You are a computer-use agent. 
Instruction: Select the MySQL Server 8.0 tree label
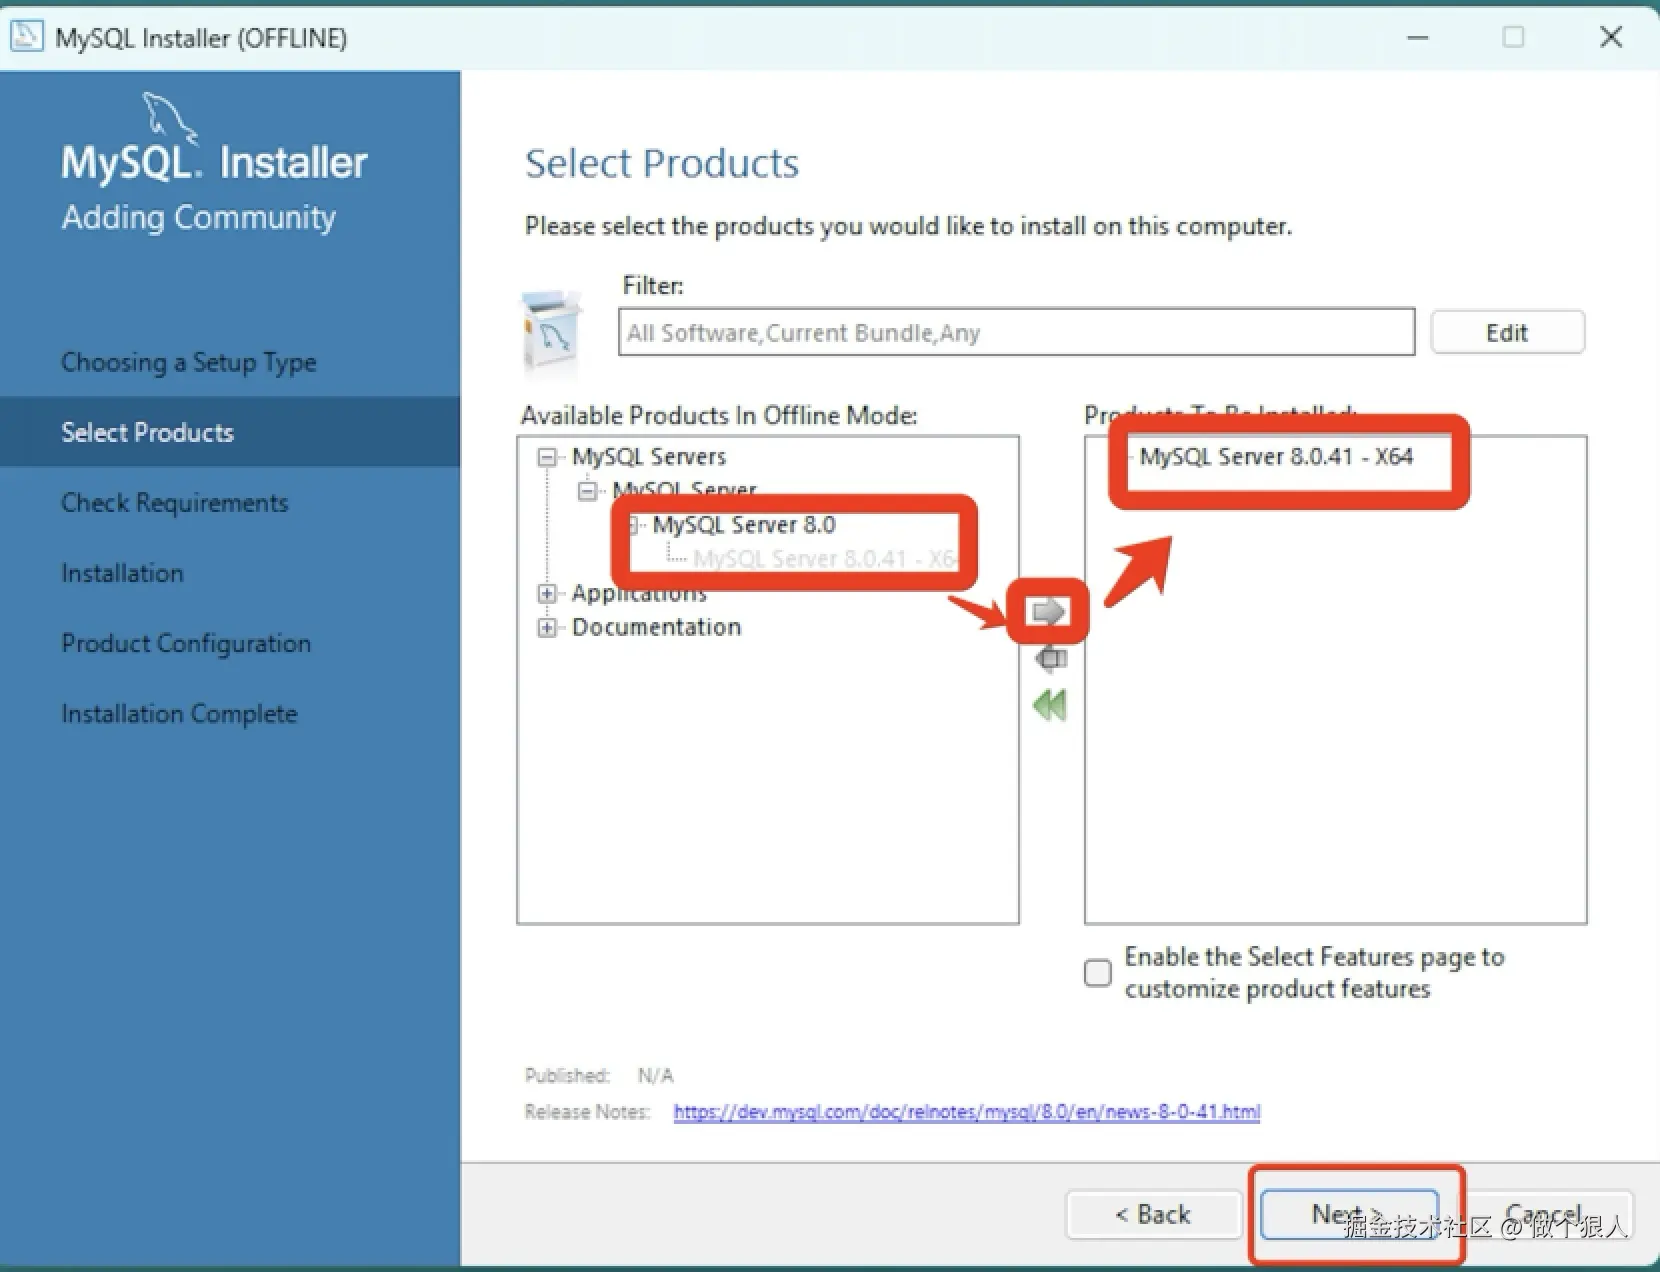(x=744, y=525)
